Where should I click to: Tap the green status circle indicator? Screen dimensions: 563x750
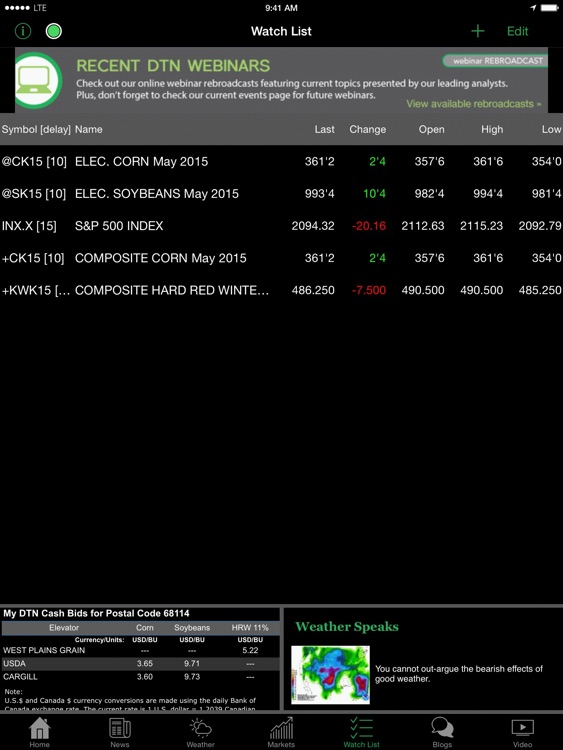tap(54, 31)
